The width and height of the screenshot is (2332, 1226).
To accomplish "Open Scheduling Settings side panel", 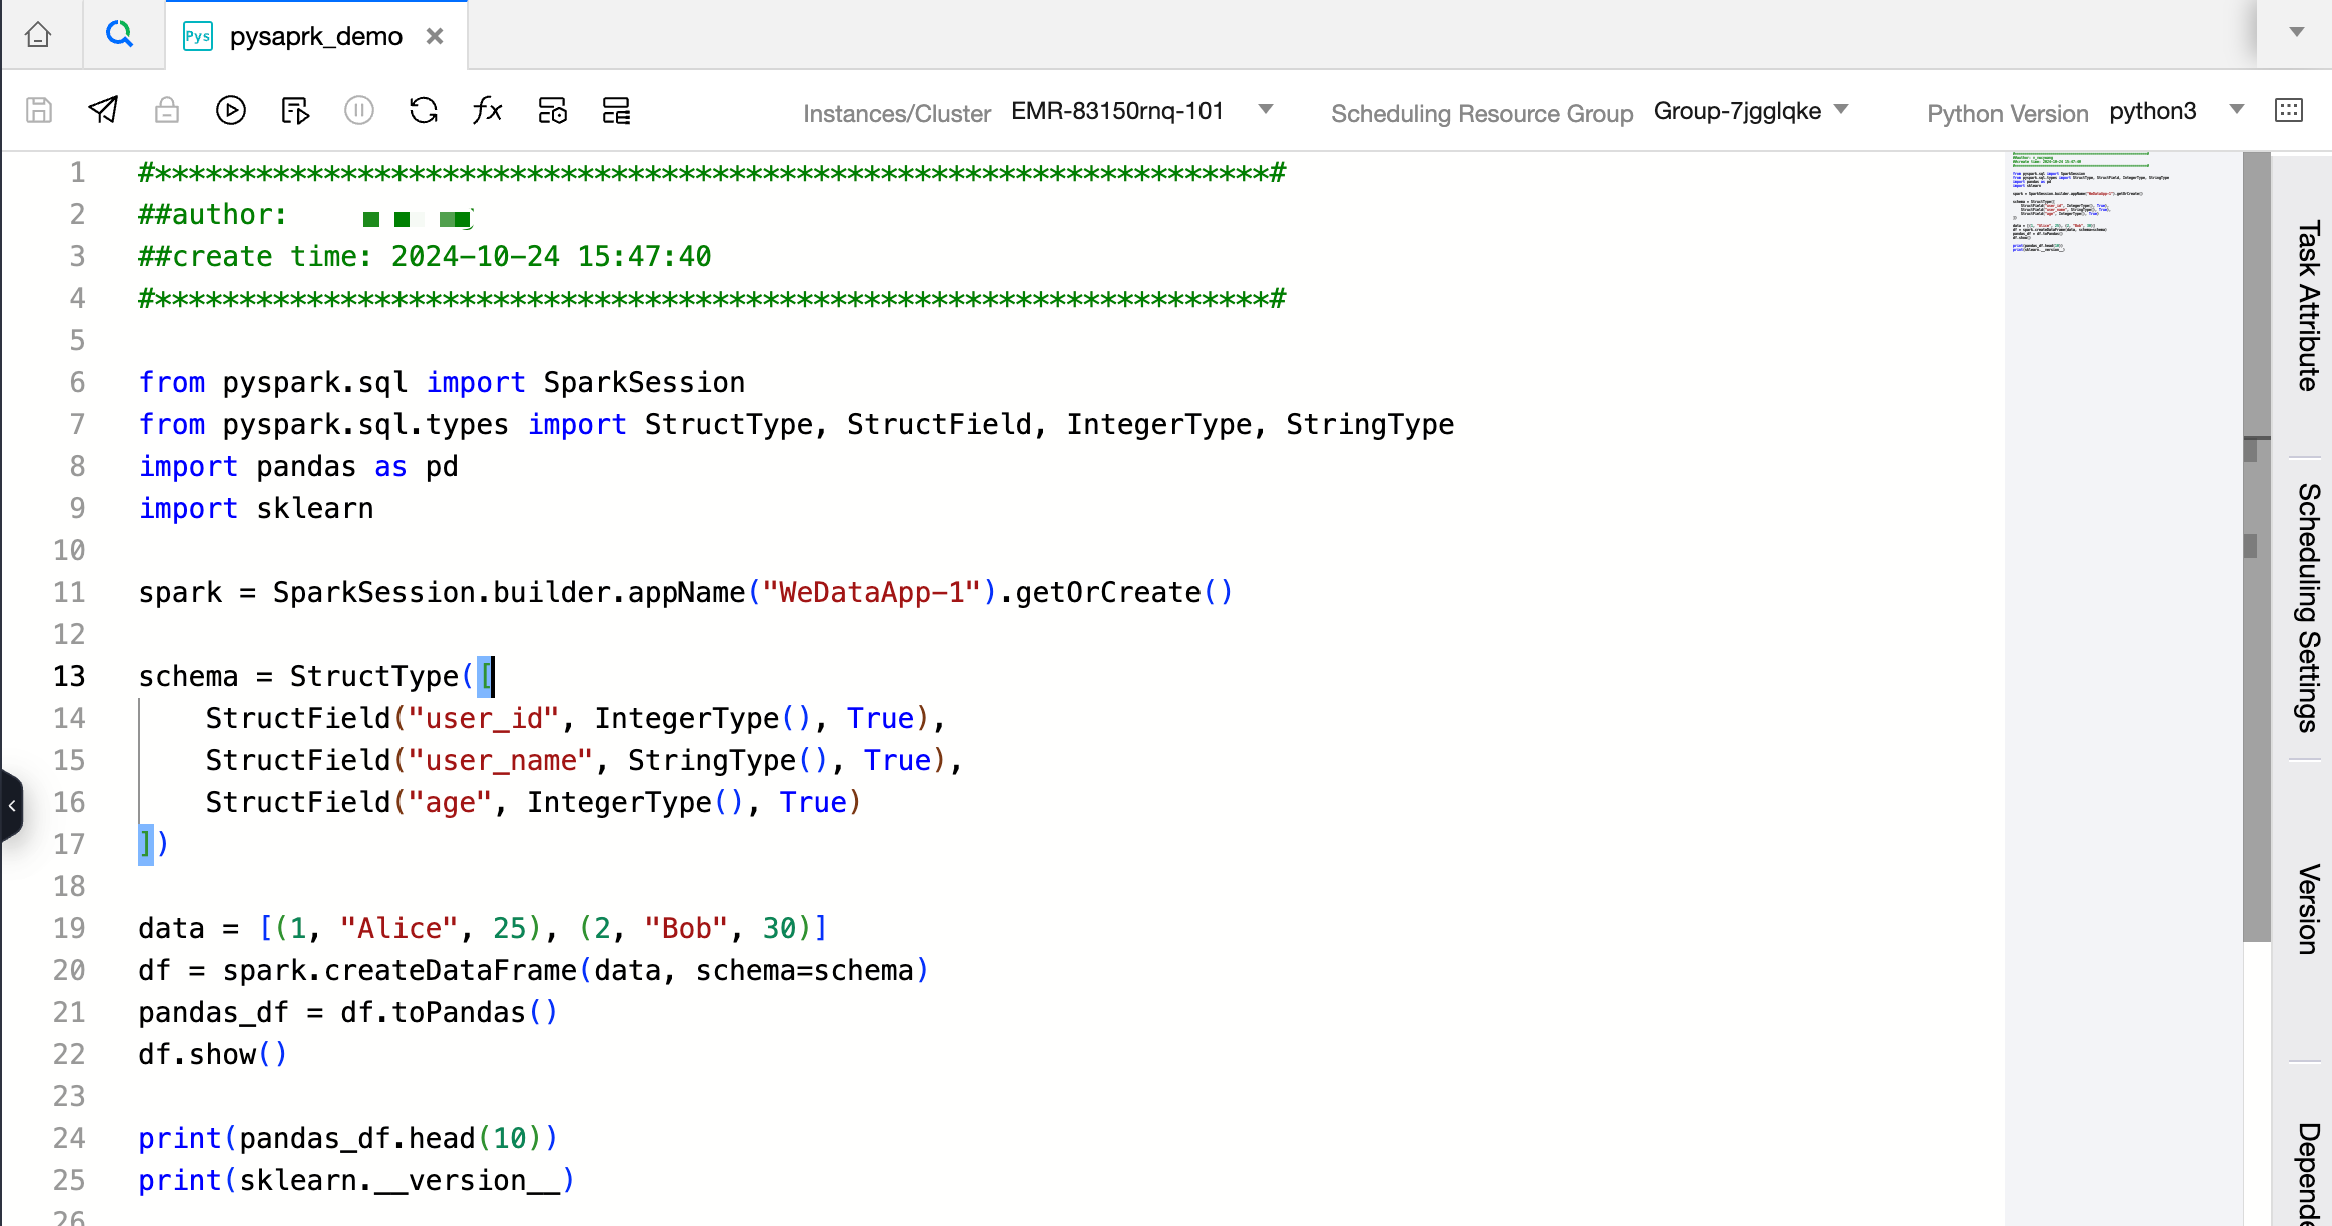I will [2307, 608].
